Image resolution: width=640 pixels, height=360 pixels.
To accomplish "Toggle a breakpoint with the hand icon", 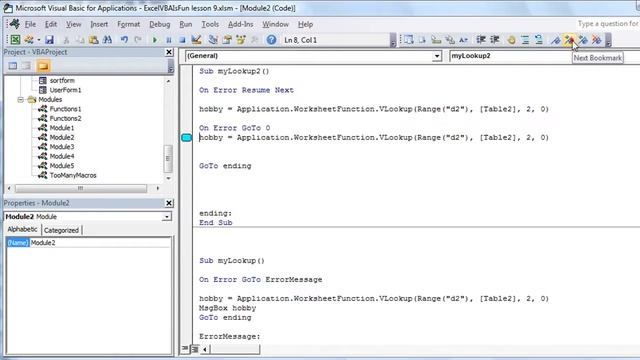I will click(511, 40).
